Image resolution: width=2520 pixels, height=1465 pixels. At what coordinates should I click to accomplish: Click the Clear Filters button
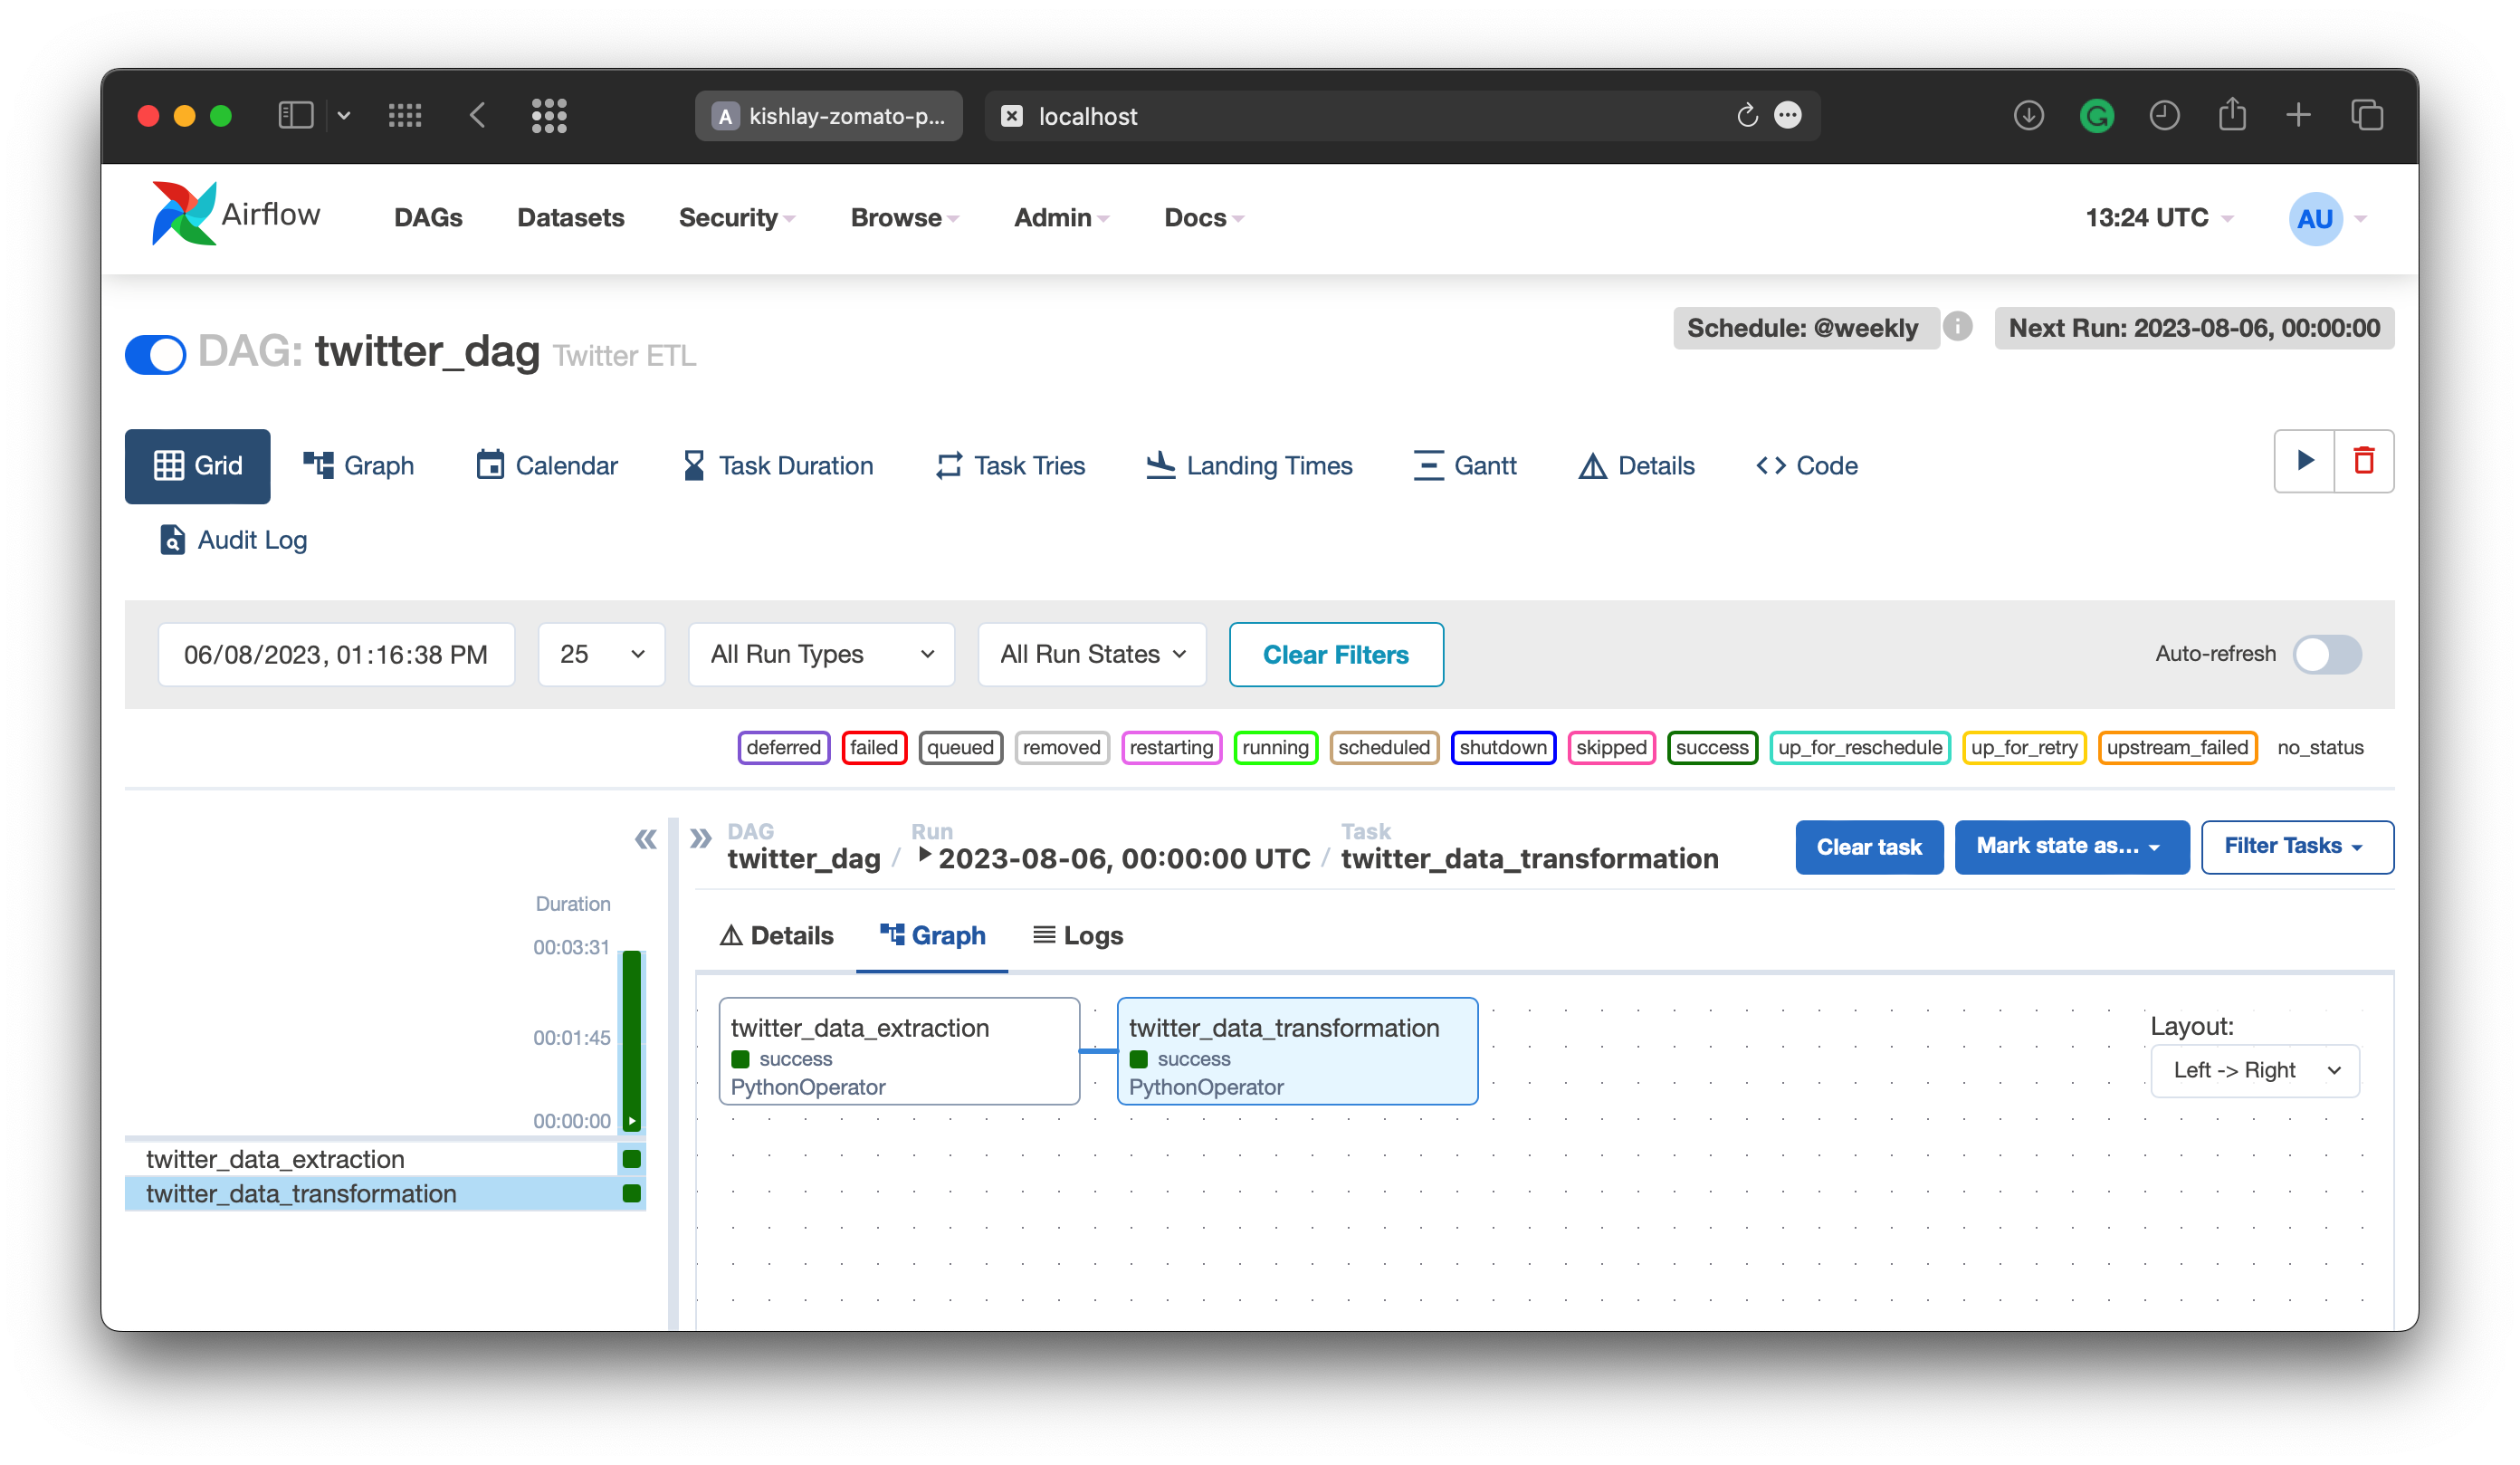click(1335, 654)
